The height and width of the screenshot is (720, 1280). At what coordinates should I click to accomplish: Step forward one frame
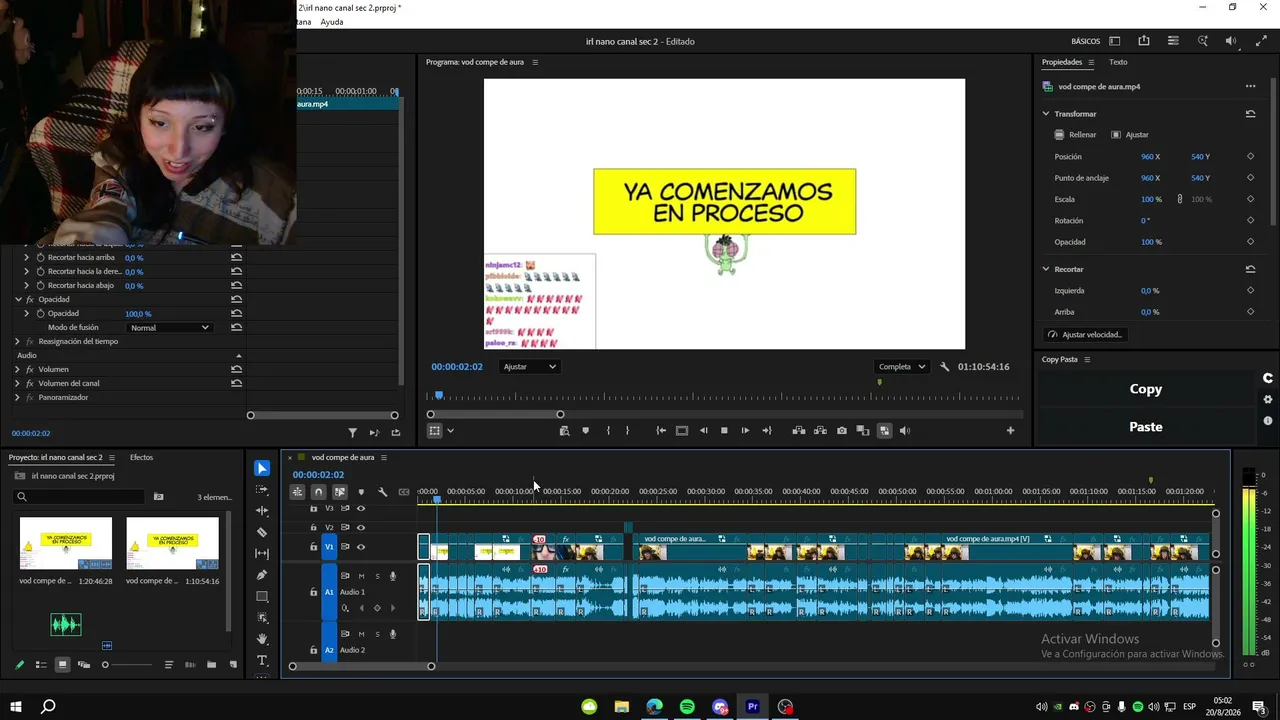(x=745, y=431)
